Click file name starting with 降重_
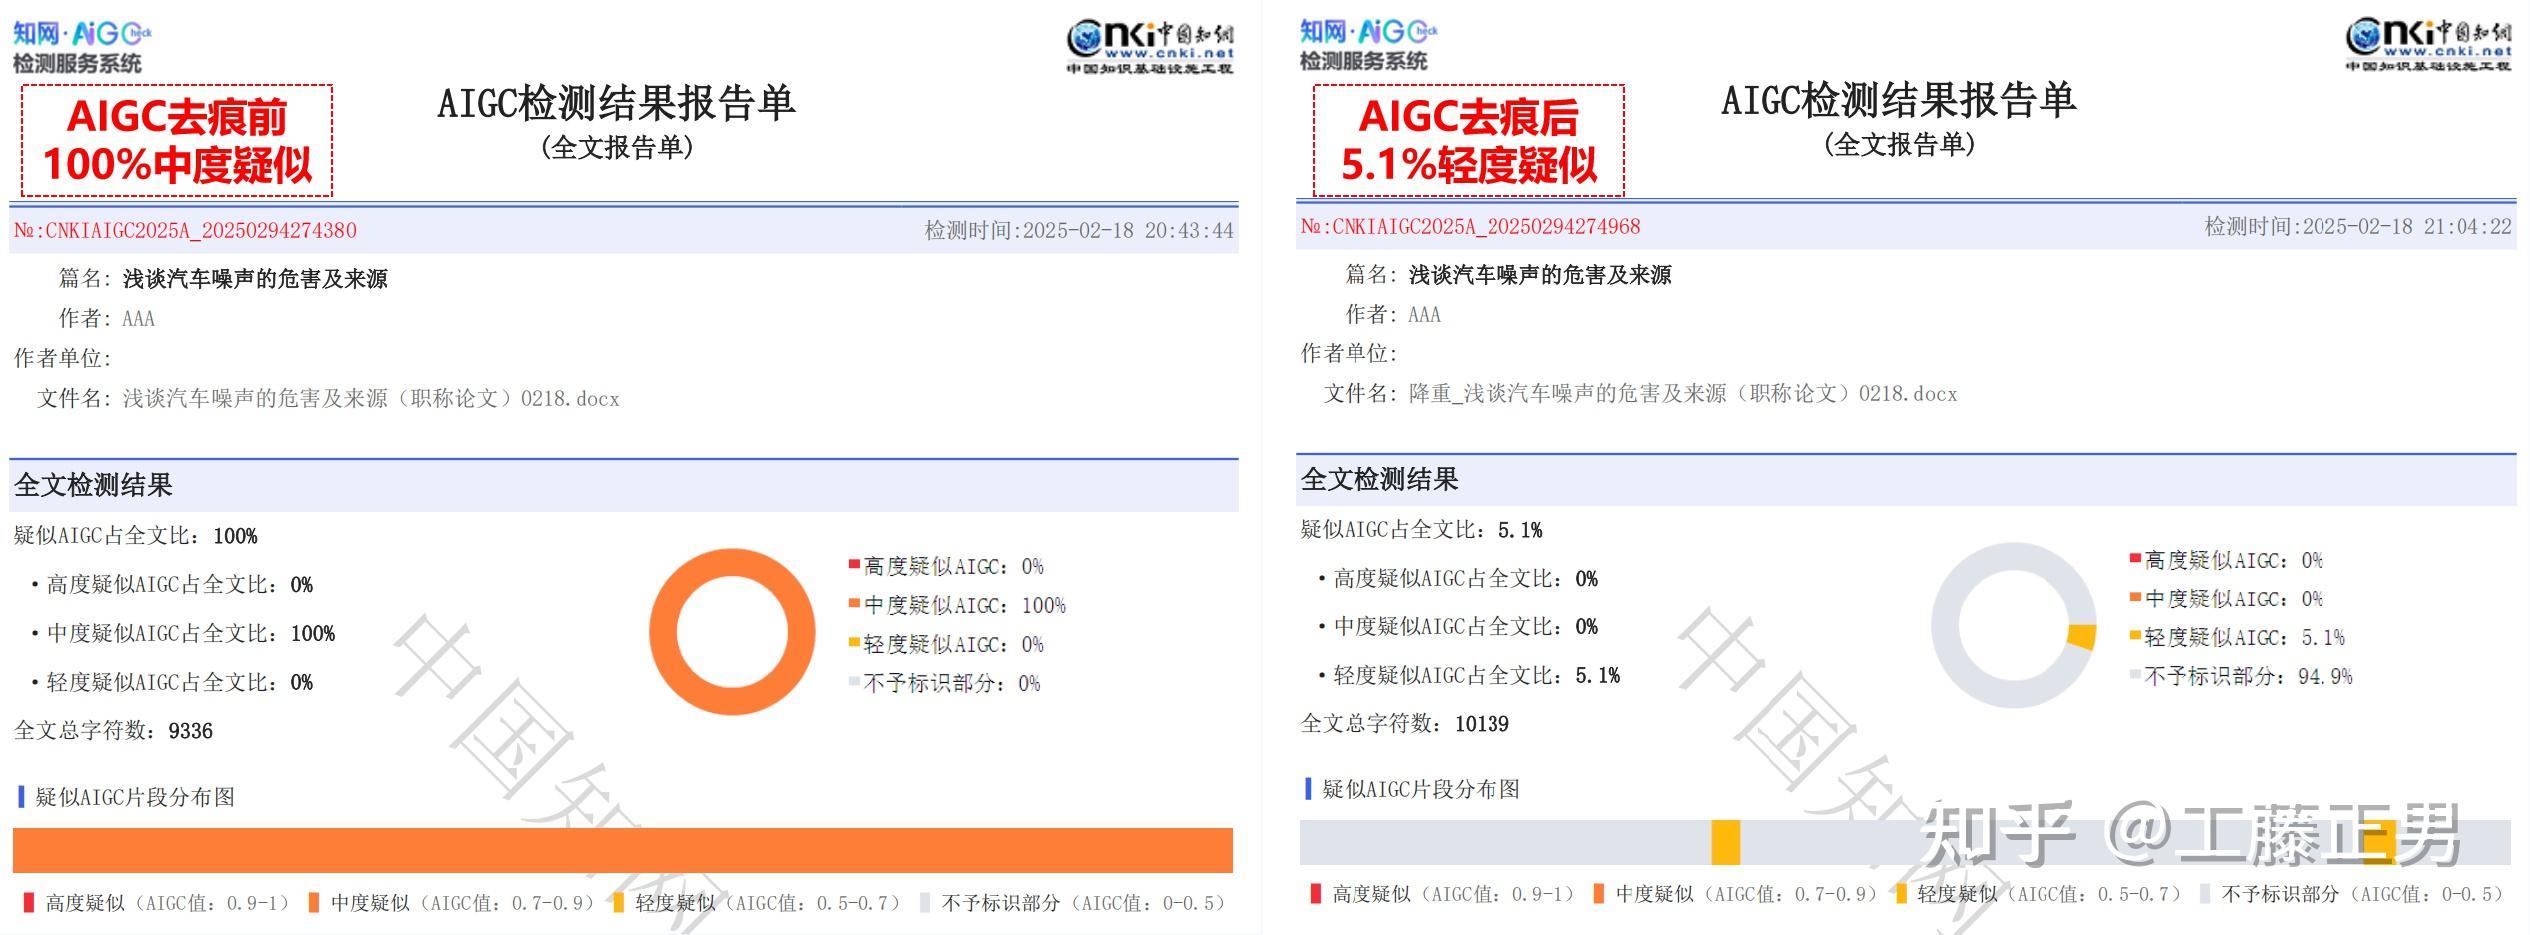This screenshot has height=935, width=2530. [x=1683, y=394]
